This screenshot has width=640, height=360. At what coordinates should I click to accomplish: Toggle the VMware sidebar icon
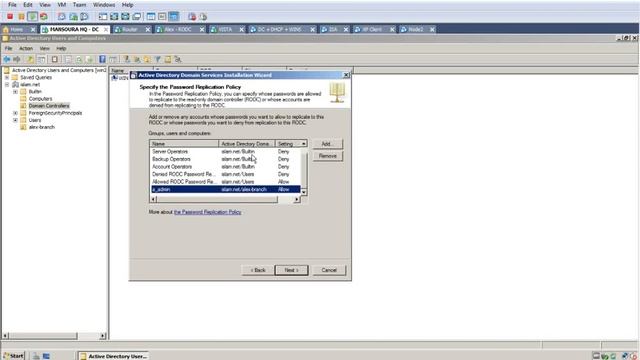click(x=103, y=17)
